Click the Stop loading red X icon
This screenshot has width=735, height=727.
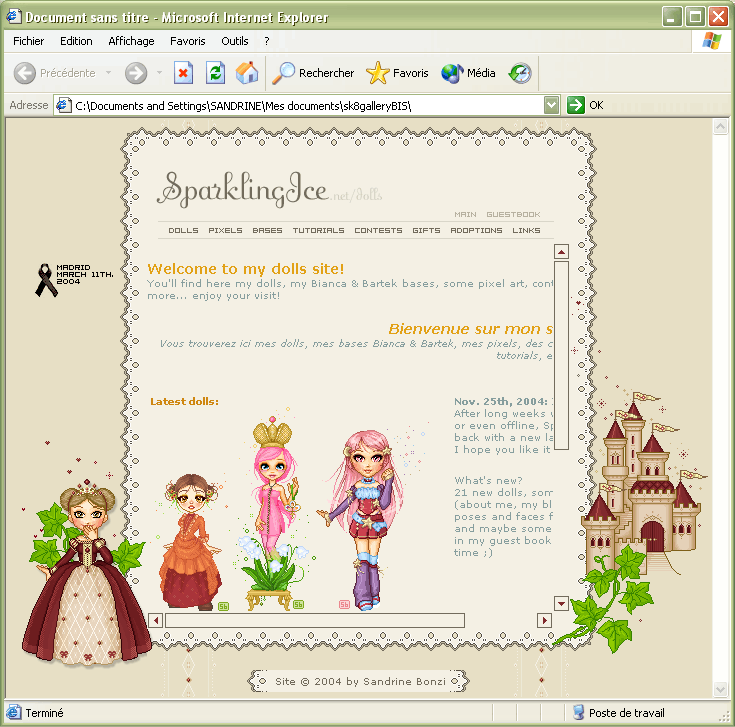(184, 73)
